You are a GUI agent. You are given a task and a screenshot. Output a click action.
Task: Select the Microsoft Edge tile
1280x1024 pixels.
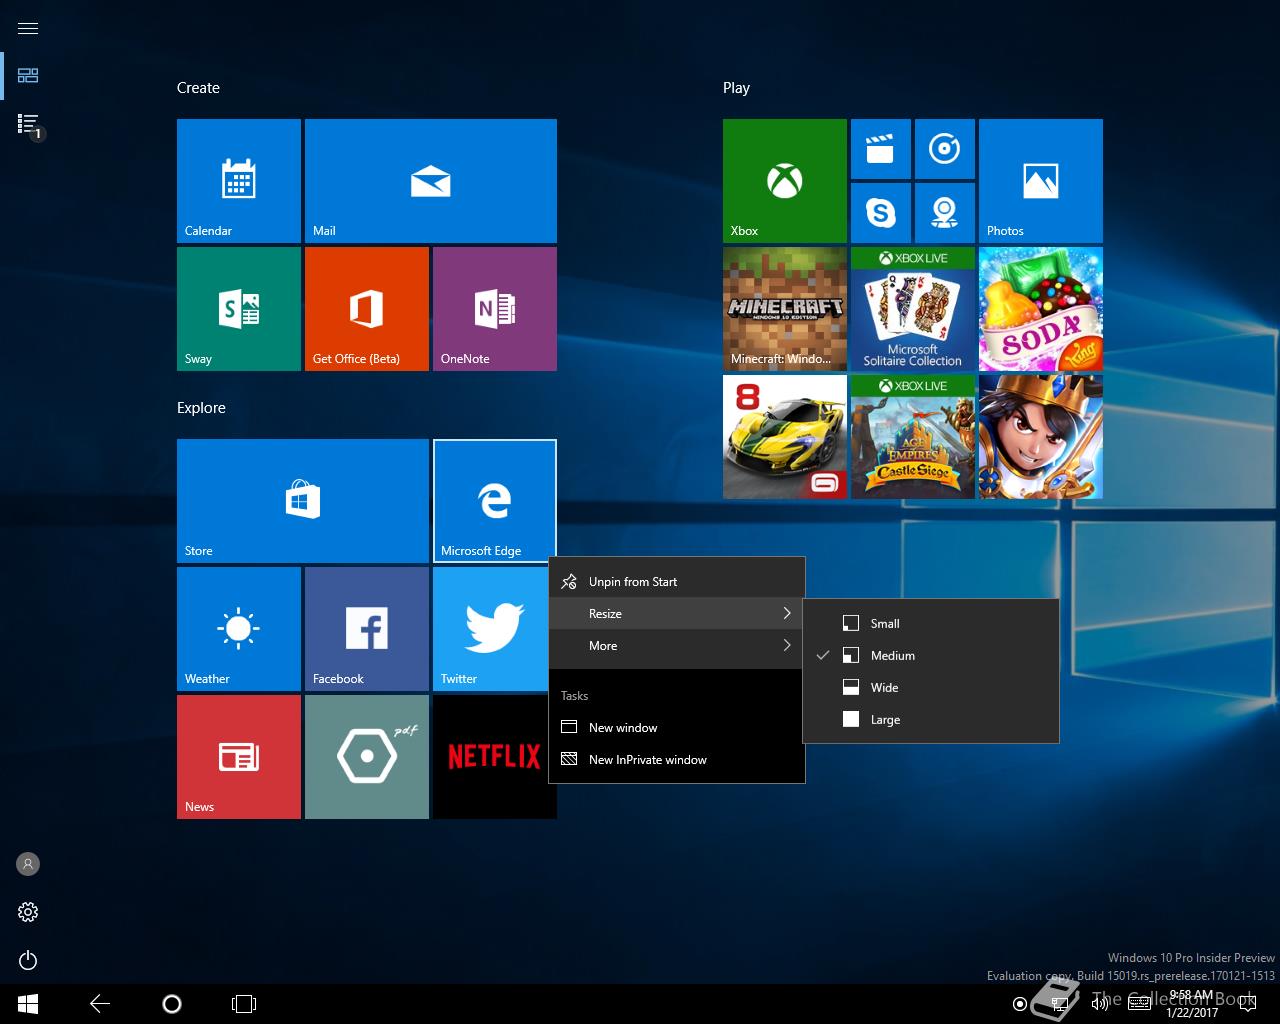pyautogui.click(x=495, y=501)
